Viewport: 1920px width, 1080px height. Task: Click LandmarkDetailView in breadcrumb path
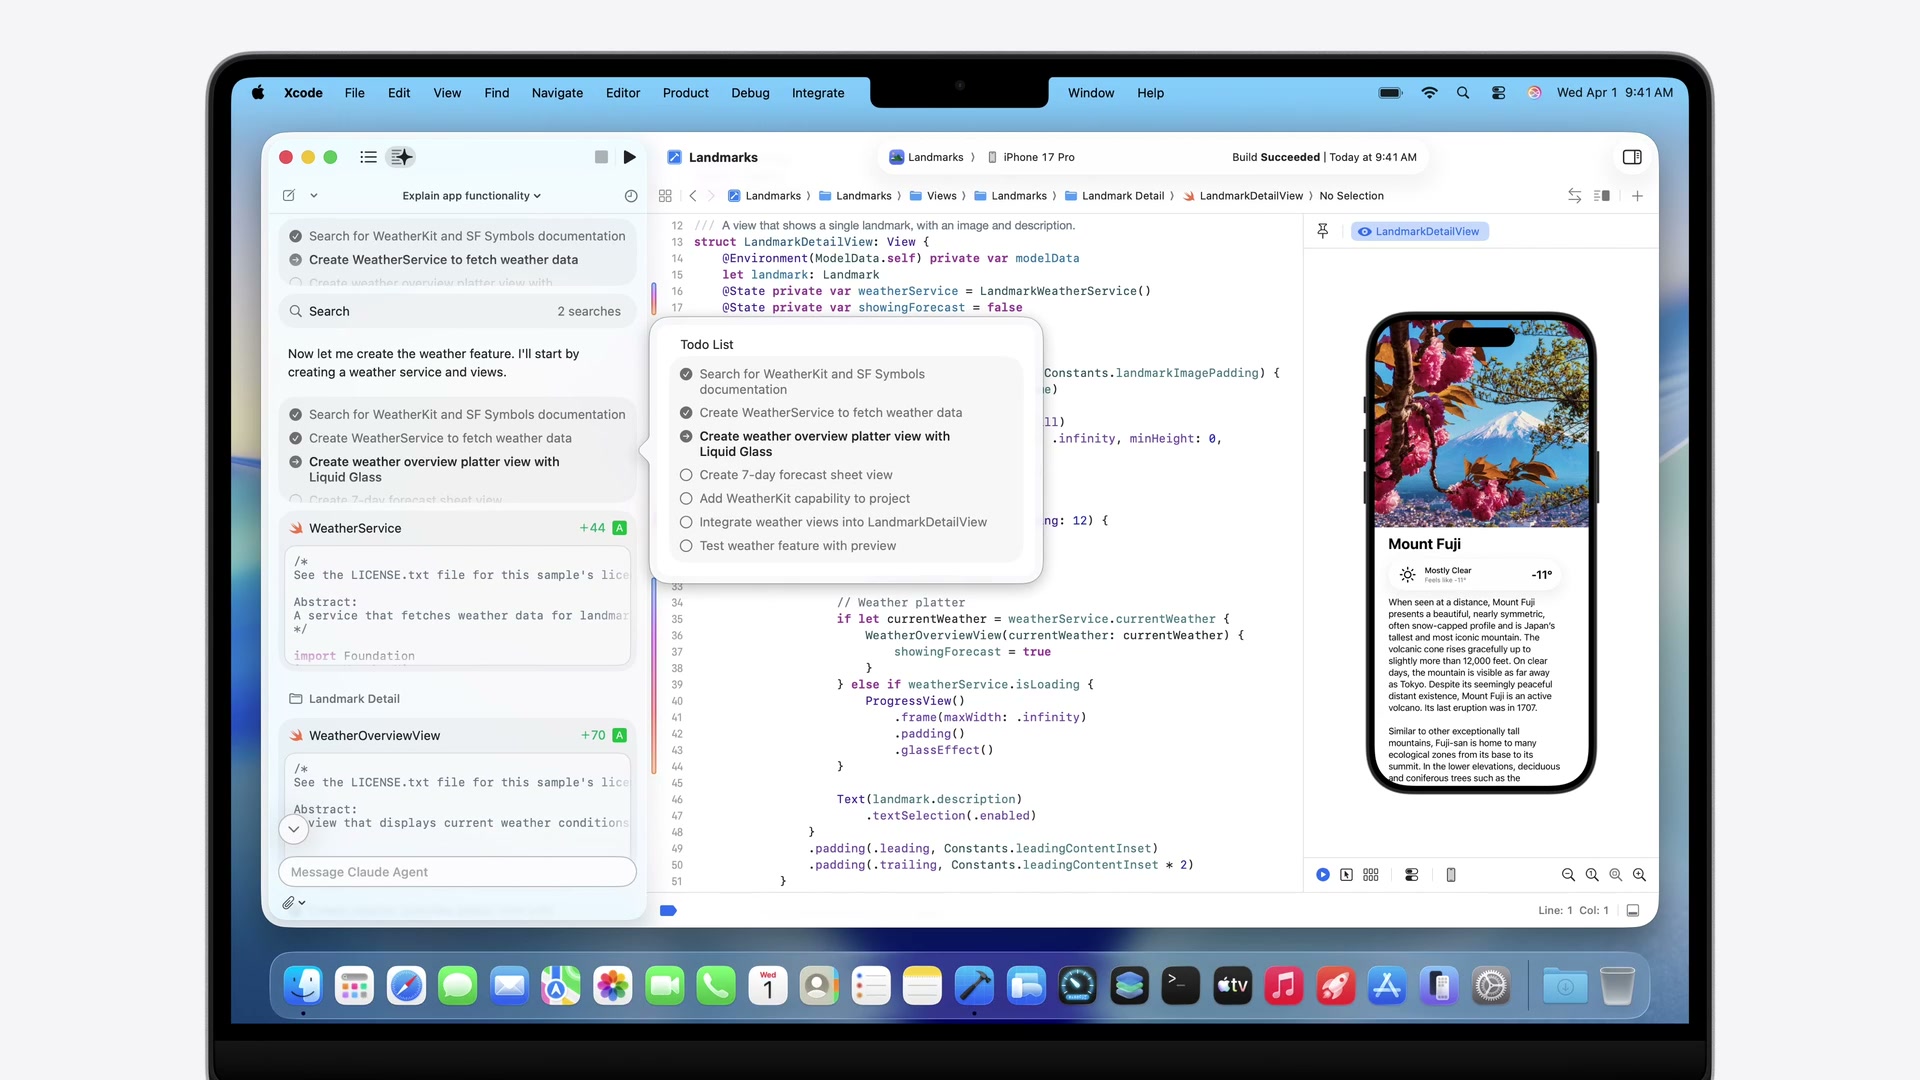(1243, 196)
